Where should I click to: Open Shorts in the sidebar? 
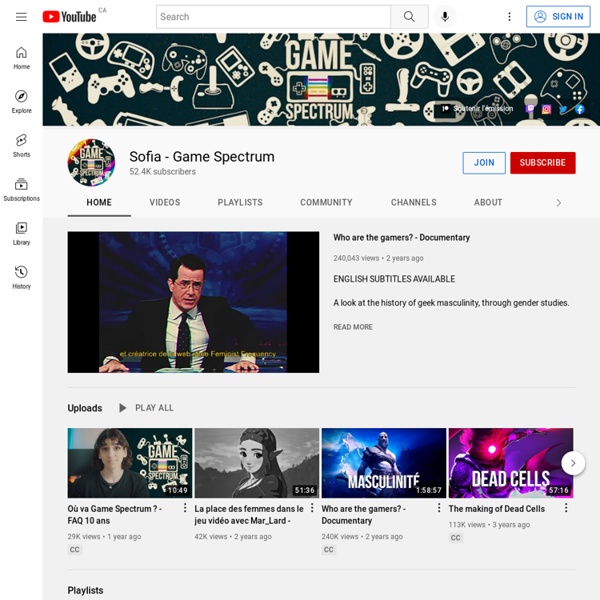(21, 146)
